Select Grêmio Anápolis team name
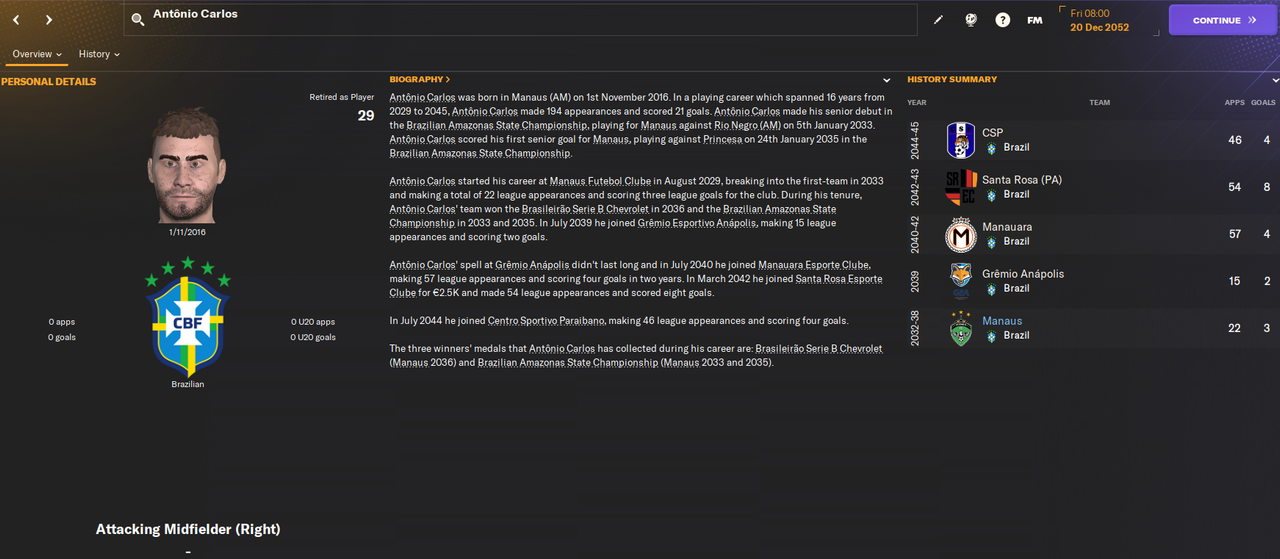The image size is (1280, 559). click(x=1023, y=274)
